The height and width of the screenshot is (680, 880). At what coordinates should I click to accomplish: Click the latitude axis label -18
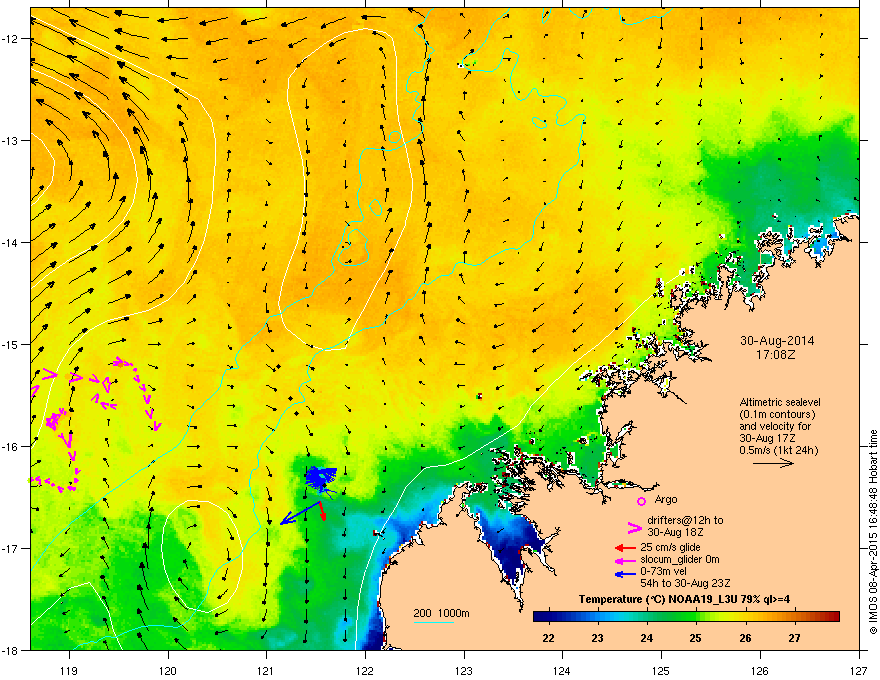(x=11, y=651)
